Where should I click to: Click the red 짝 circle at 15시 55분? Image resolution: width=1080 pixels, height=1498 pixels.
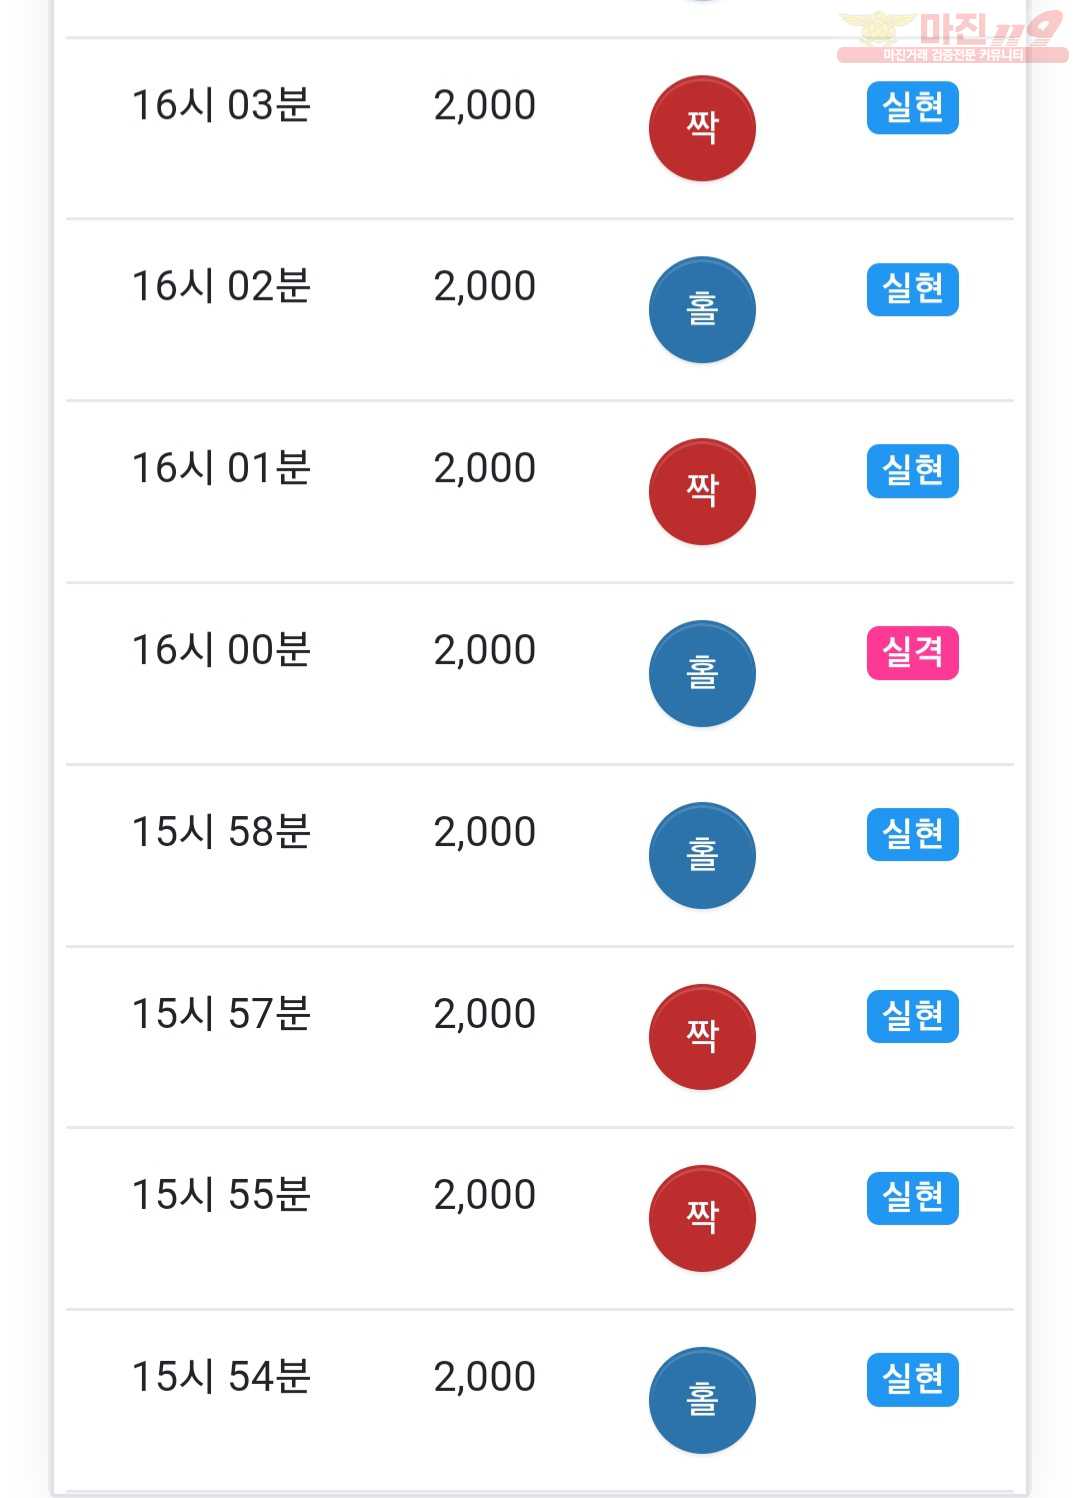click(702, 1219)
